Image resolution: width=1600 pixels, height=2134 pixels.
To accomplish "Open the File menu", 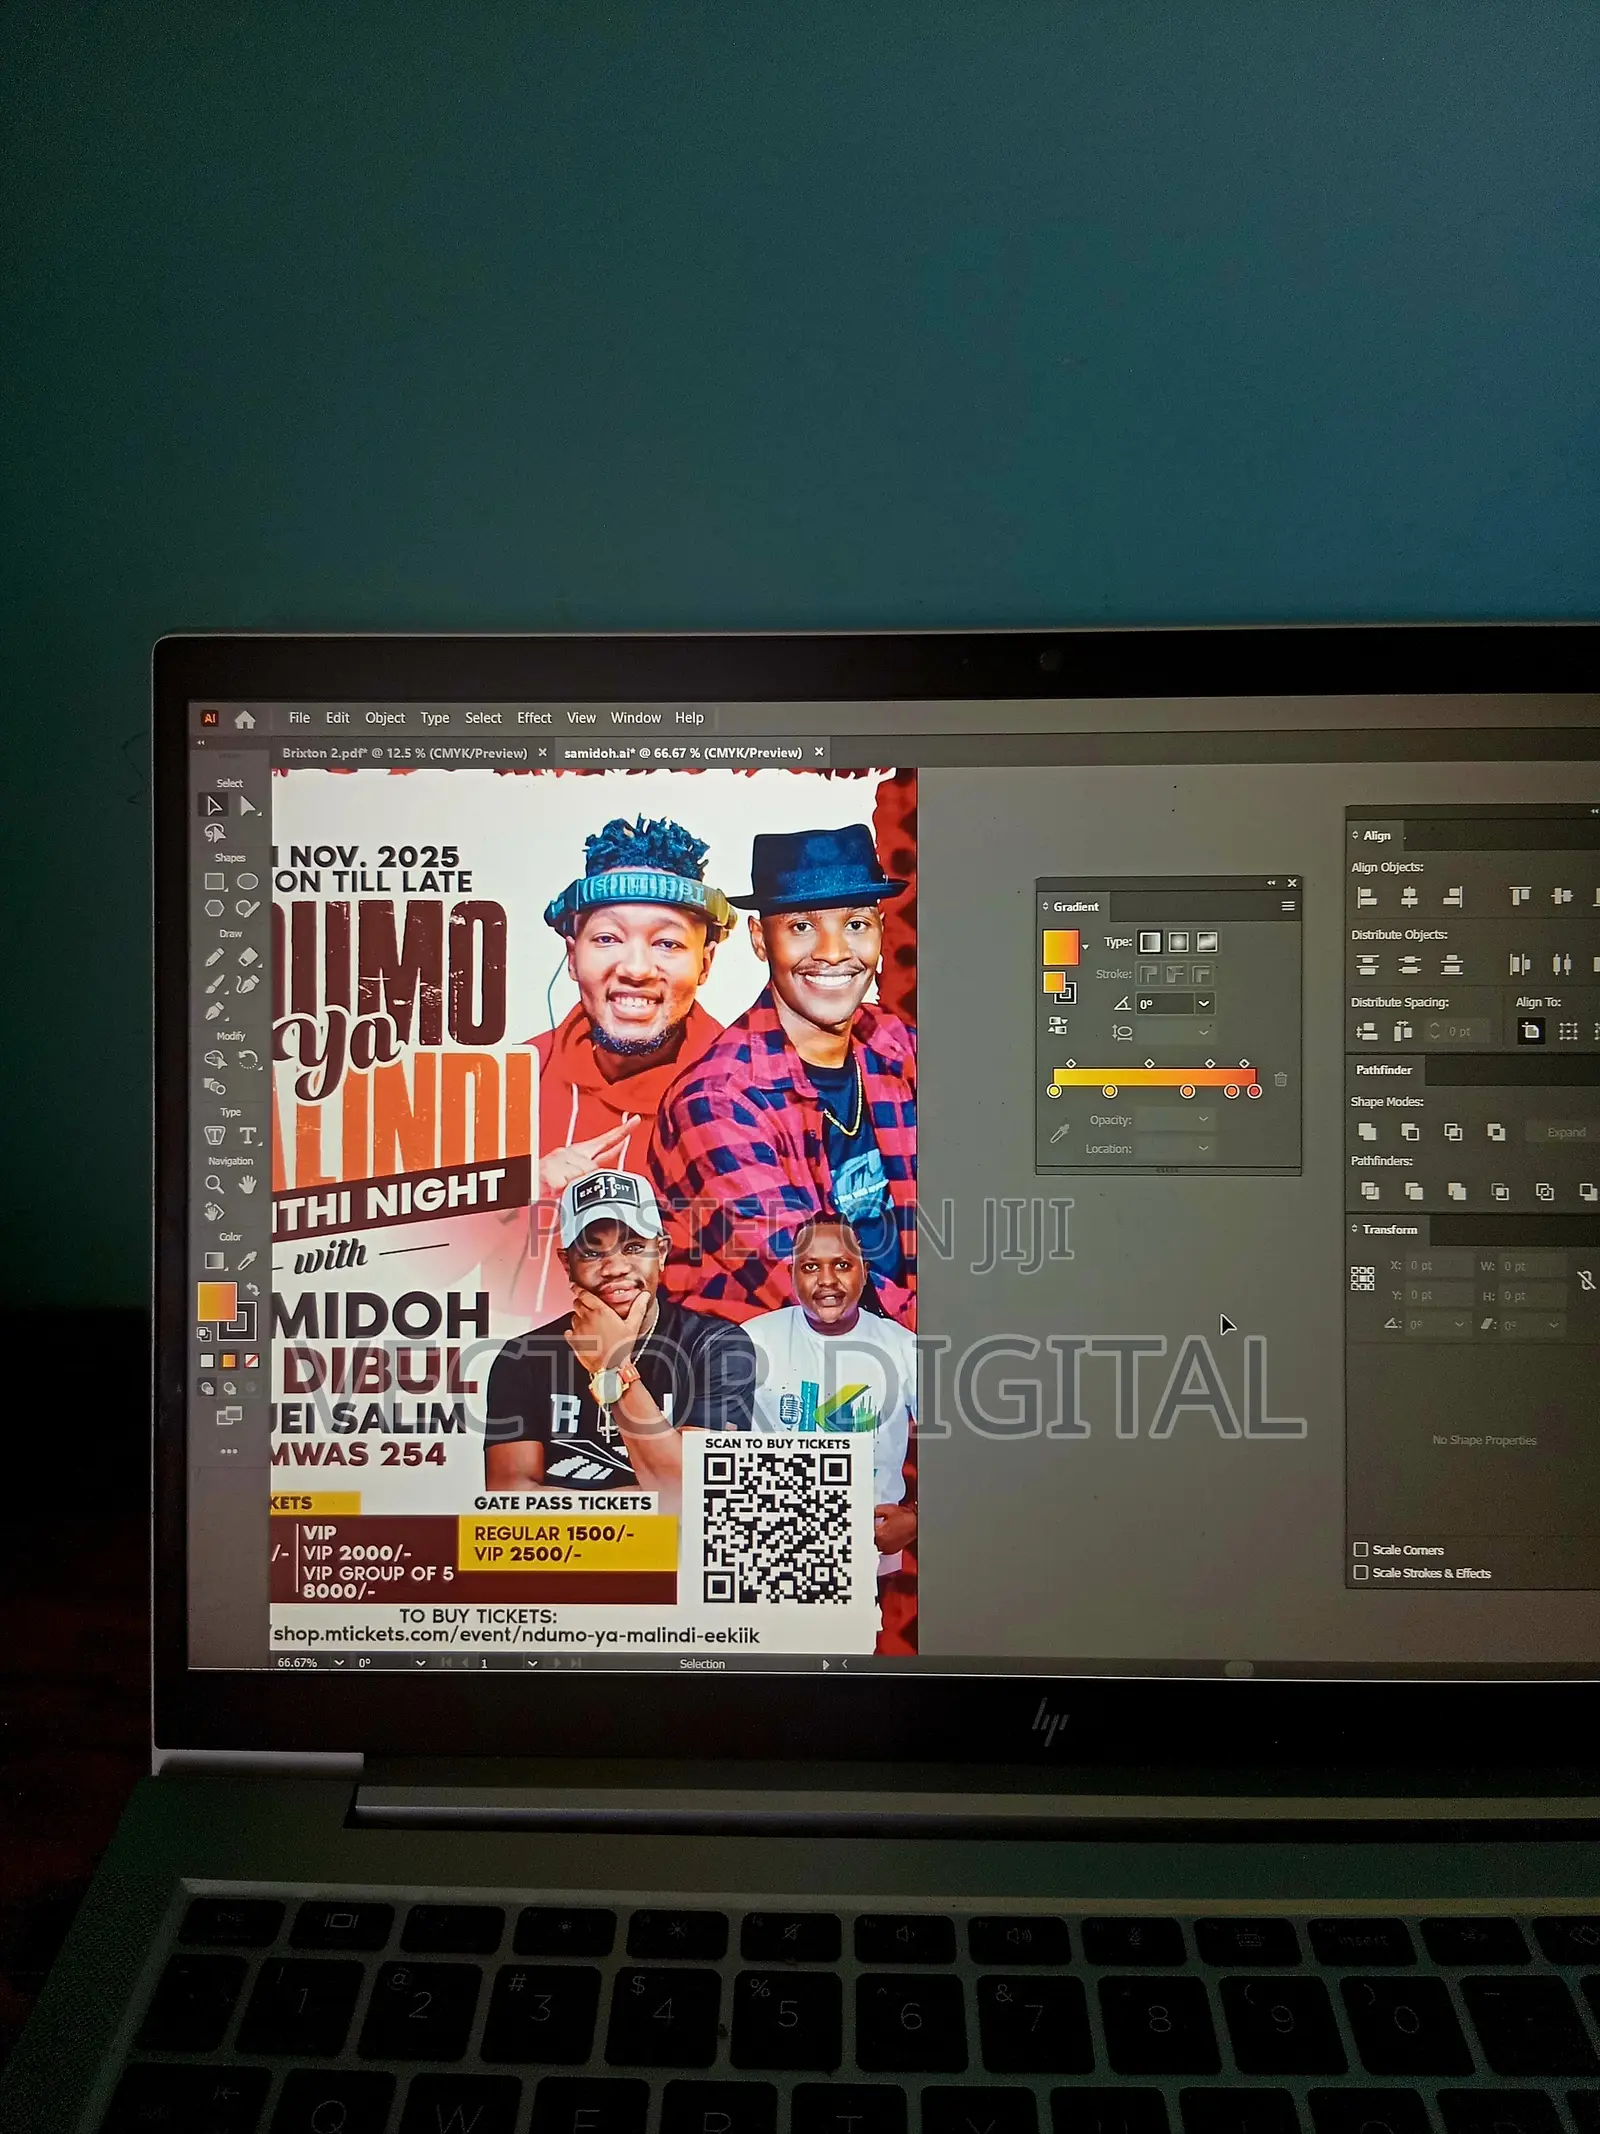I will (x=299, y=718).
